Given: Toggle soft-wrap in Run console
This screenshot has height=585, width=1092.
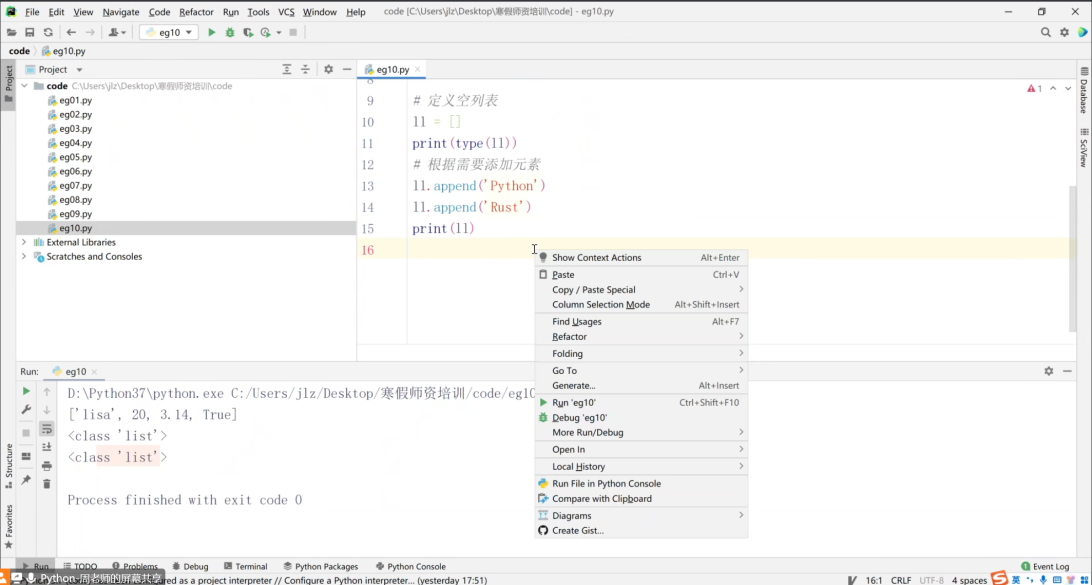Looking at the screenshot, I should tap(47, 429).
